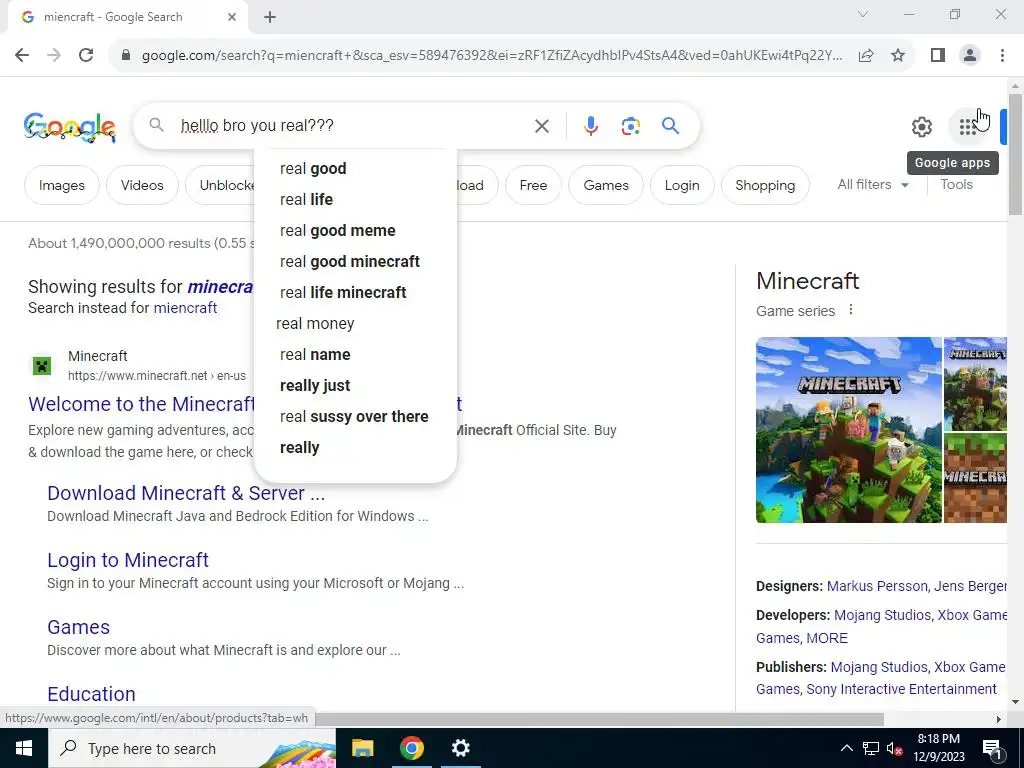Choose the 'real good minecraft' suggestion
This screenshot has width=1024, height=768.
coord(355,261)
